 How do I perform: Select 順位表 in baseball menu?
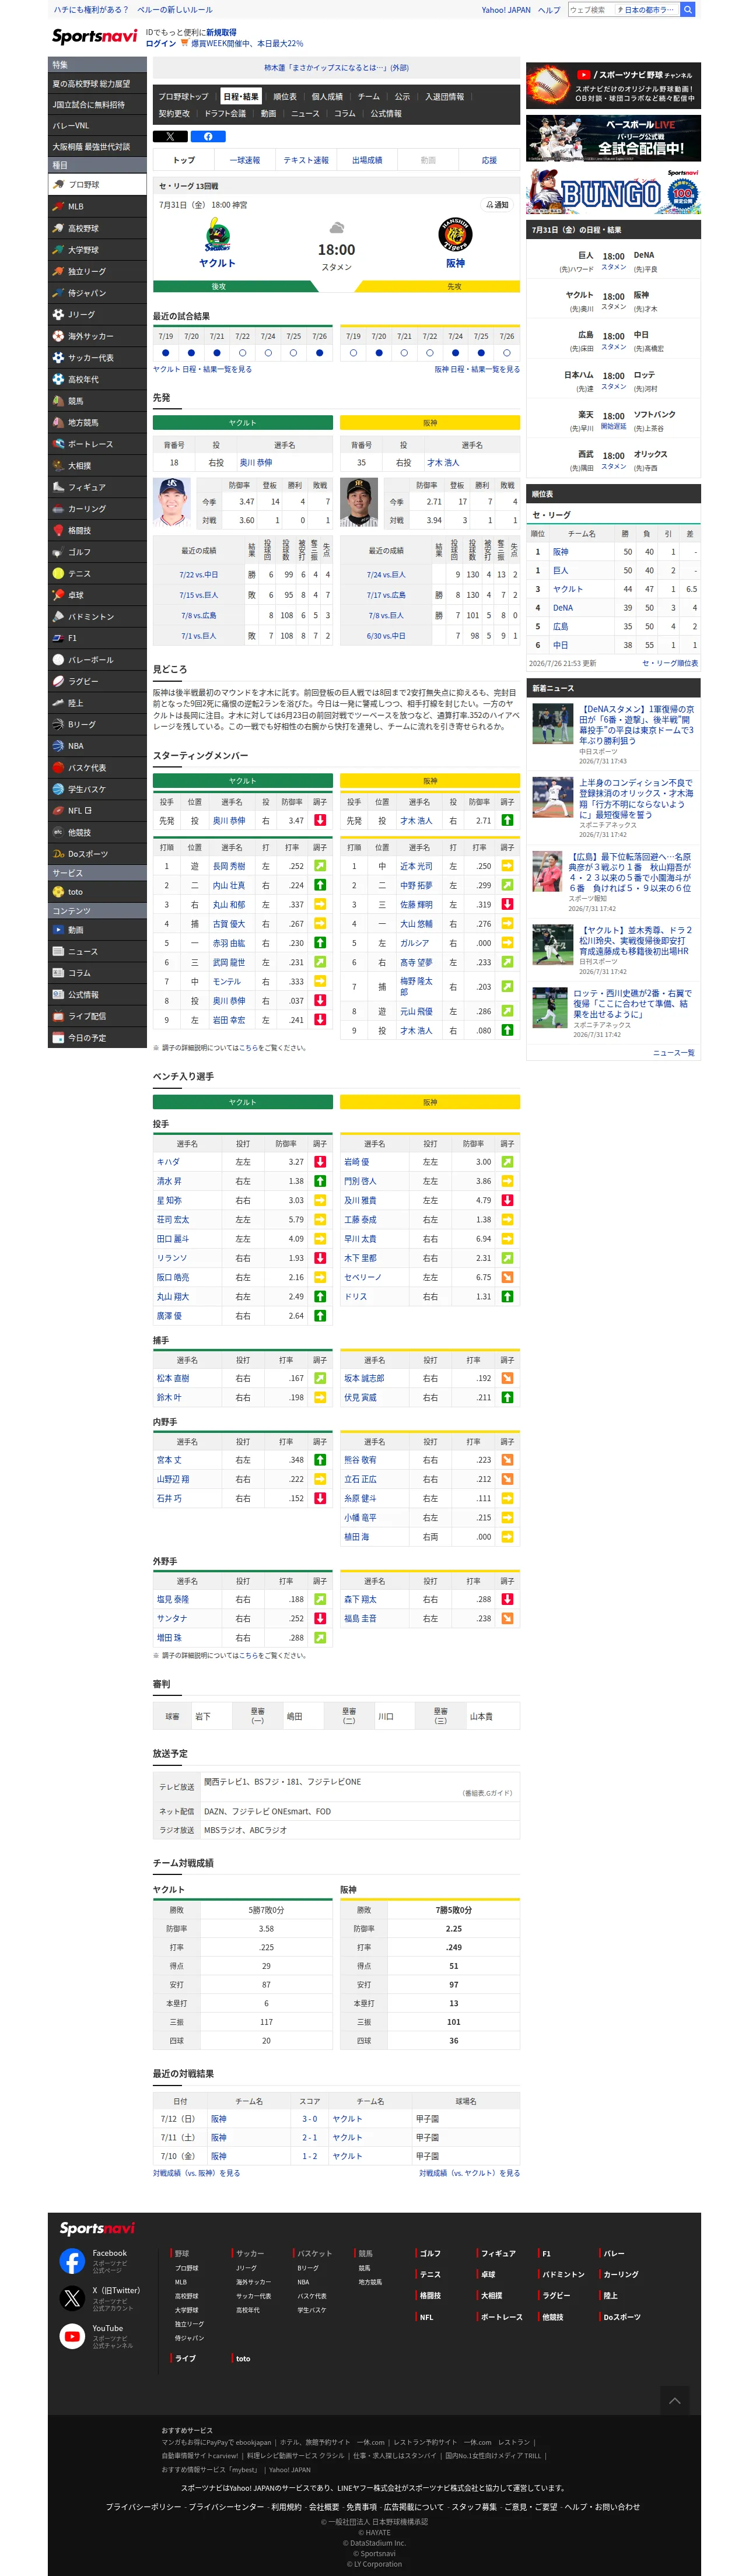click(285, 97)
